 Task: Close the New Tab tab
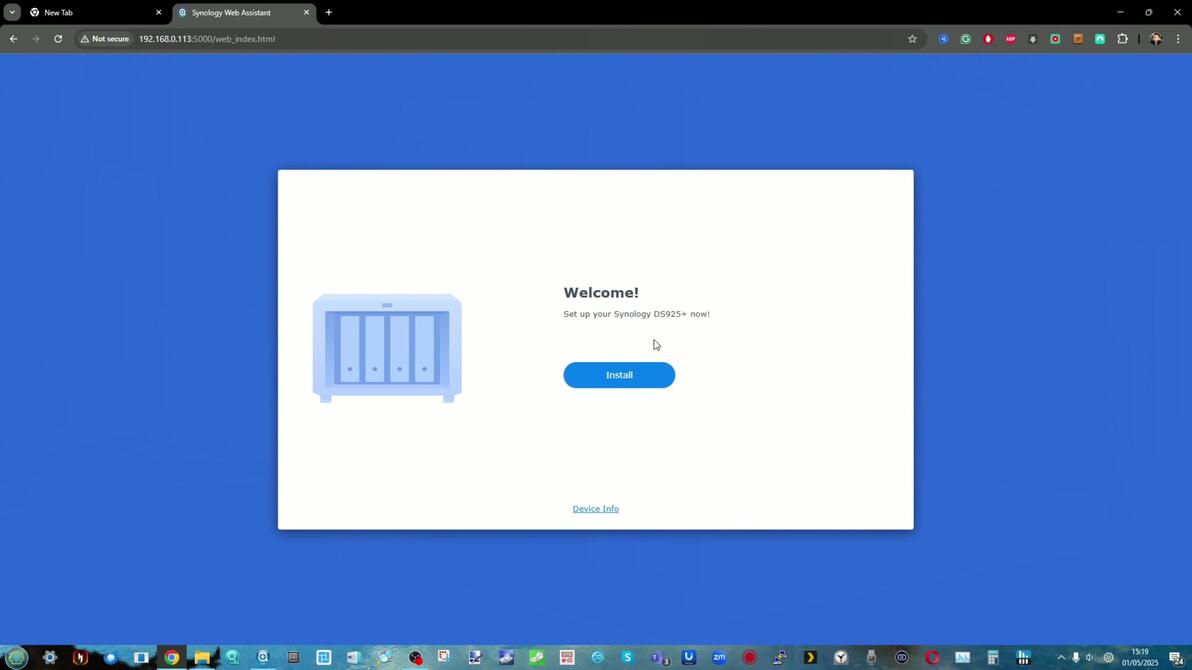click(158, 12)
